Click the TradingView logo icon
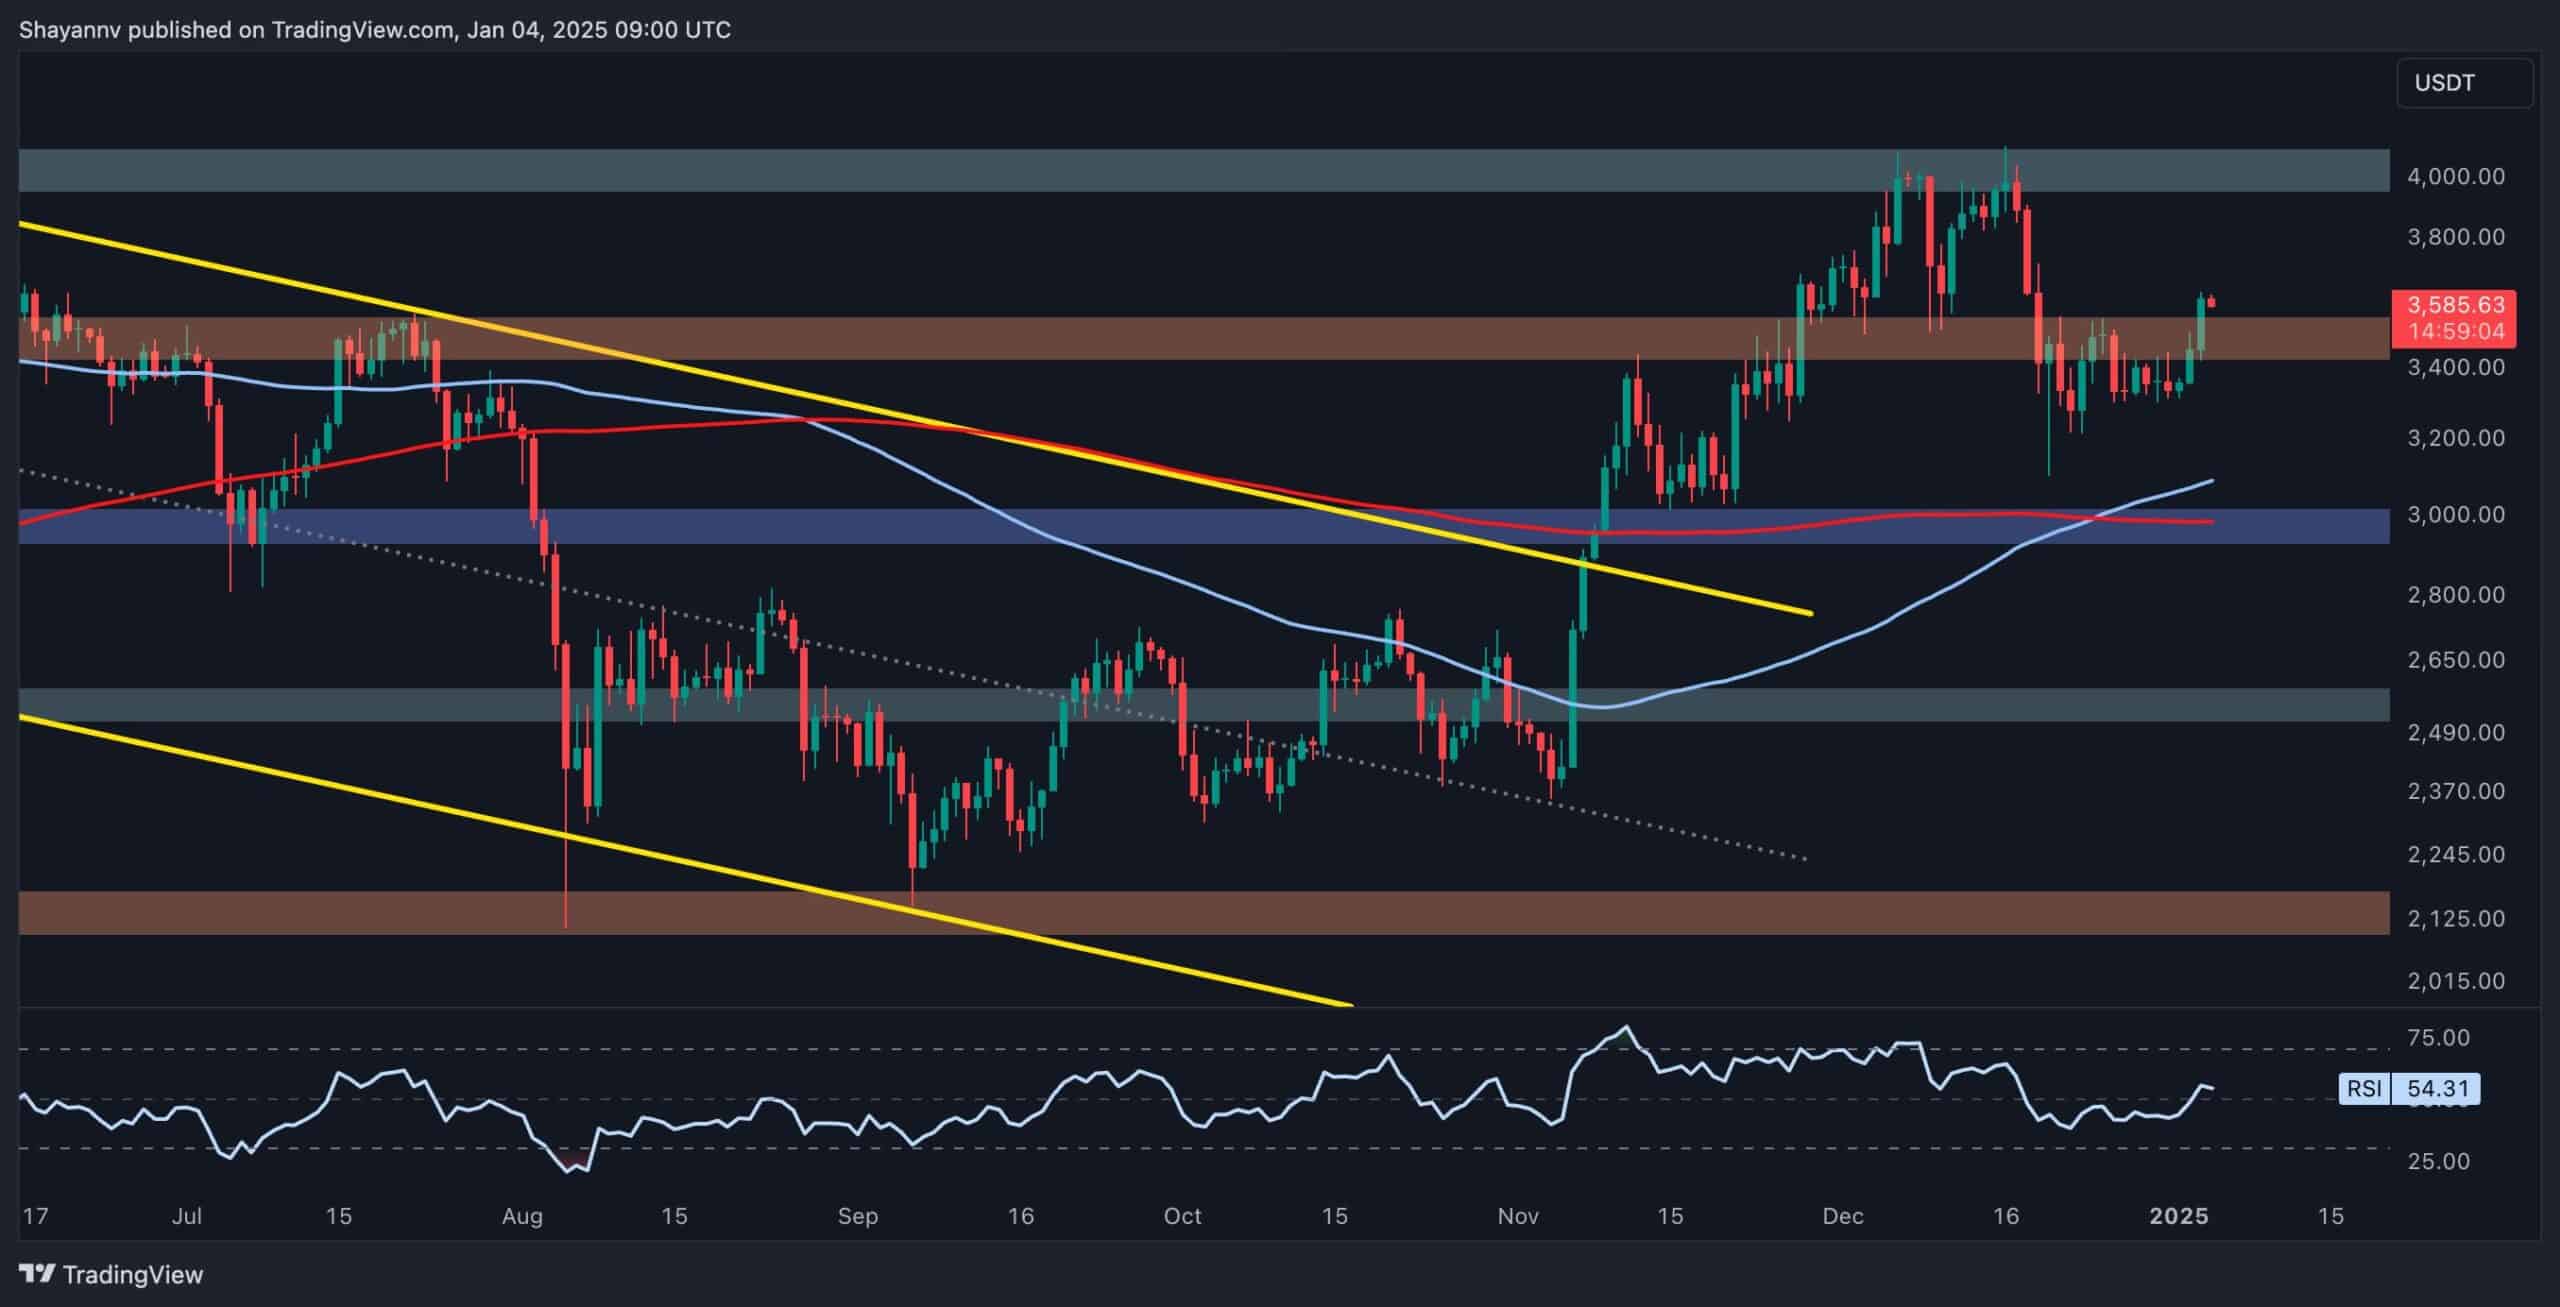The image size is (2560, 1307). pyautogui.click(x=37, y=1274)
